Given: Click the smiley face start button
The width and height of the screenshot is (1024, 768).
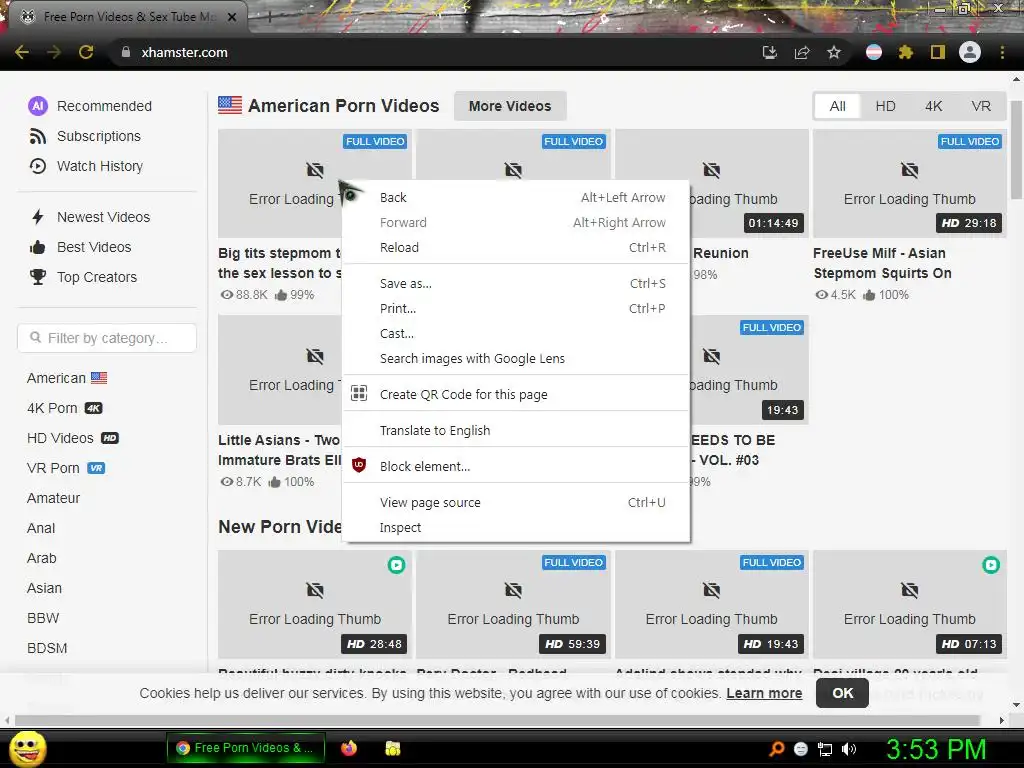Looking at the screenshot, I should click(x=27, y=748).
